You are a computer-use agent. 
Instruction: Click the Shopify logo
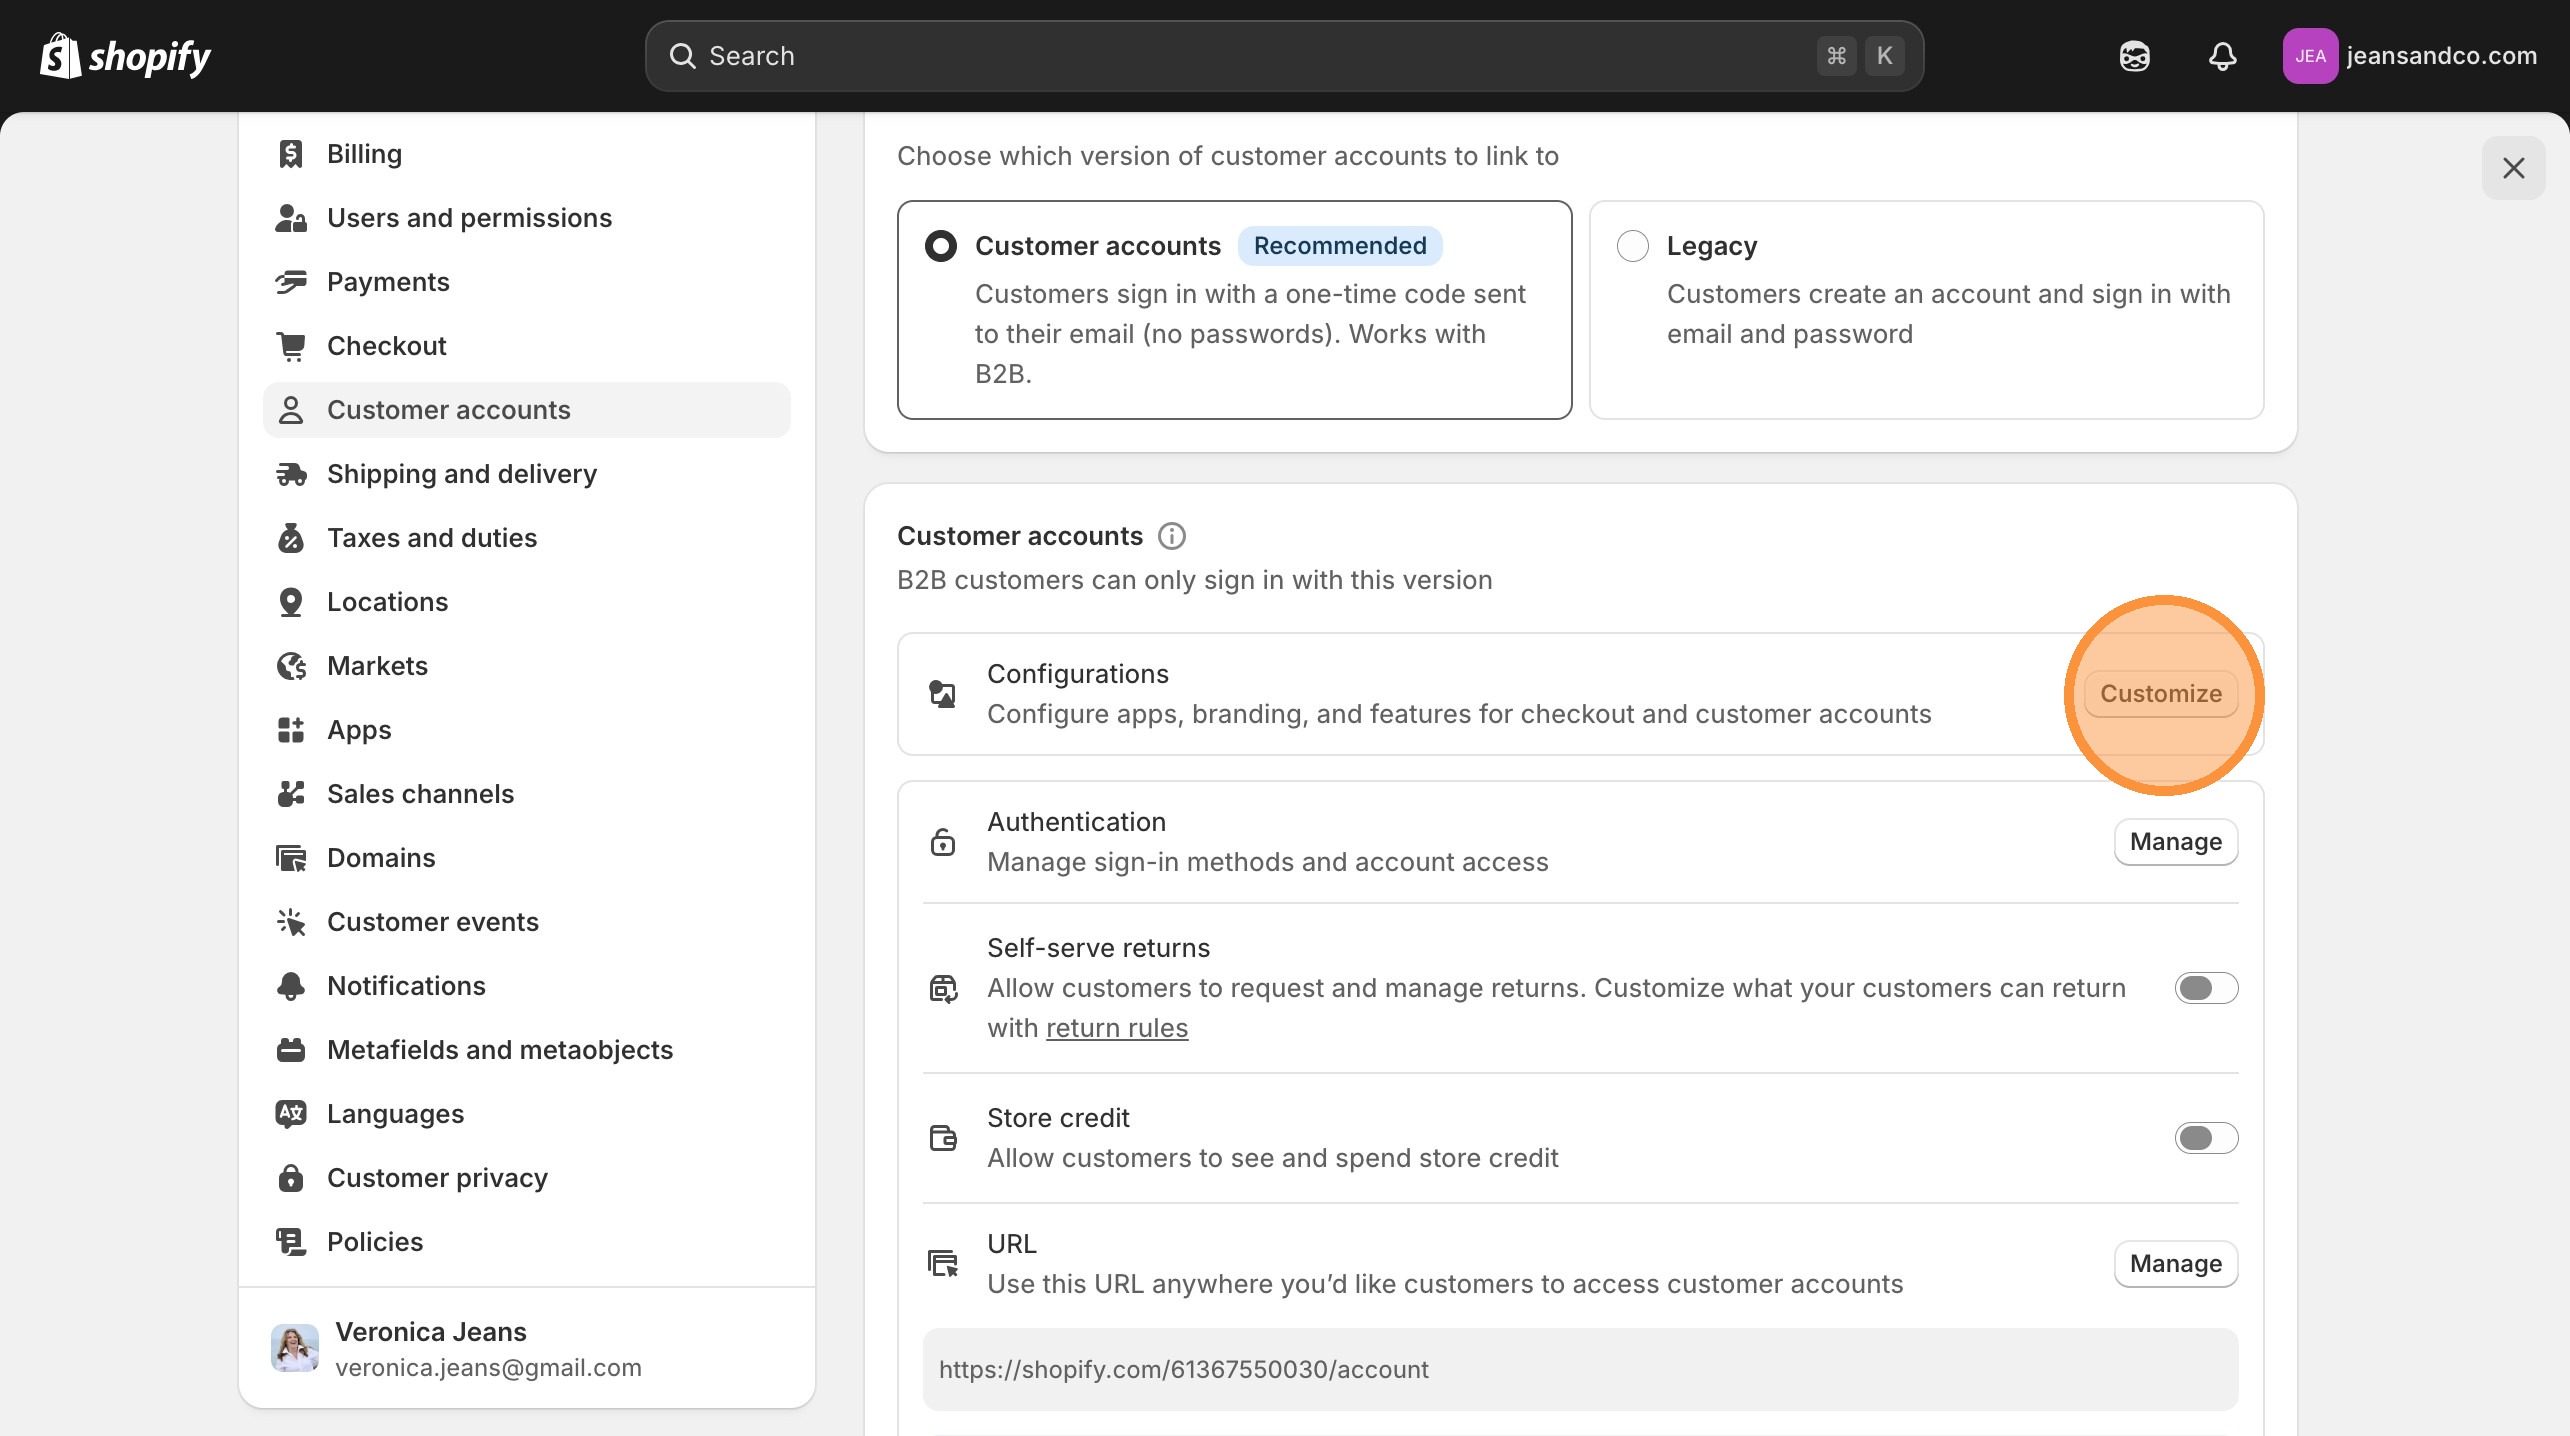coord(125,56)
